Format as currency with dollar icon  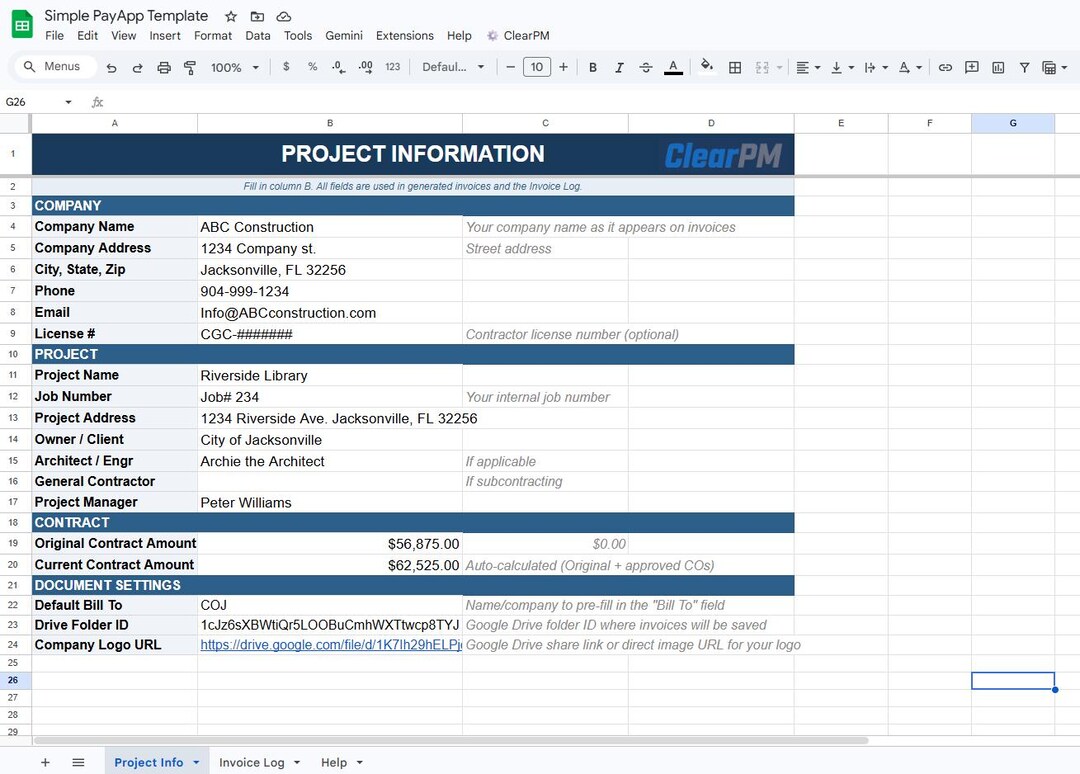(x=286, y=67)
